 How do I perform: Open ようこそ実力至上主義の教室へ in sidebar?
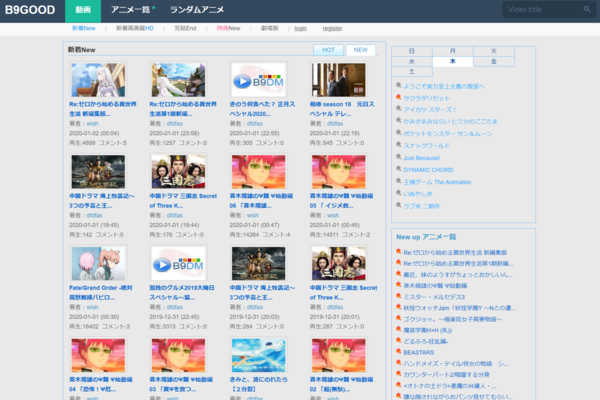444,86
